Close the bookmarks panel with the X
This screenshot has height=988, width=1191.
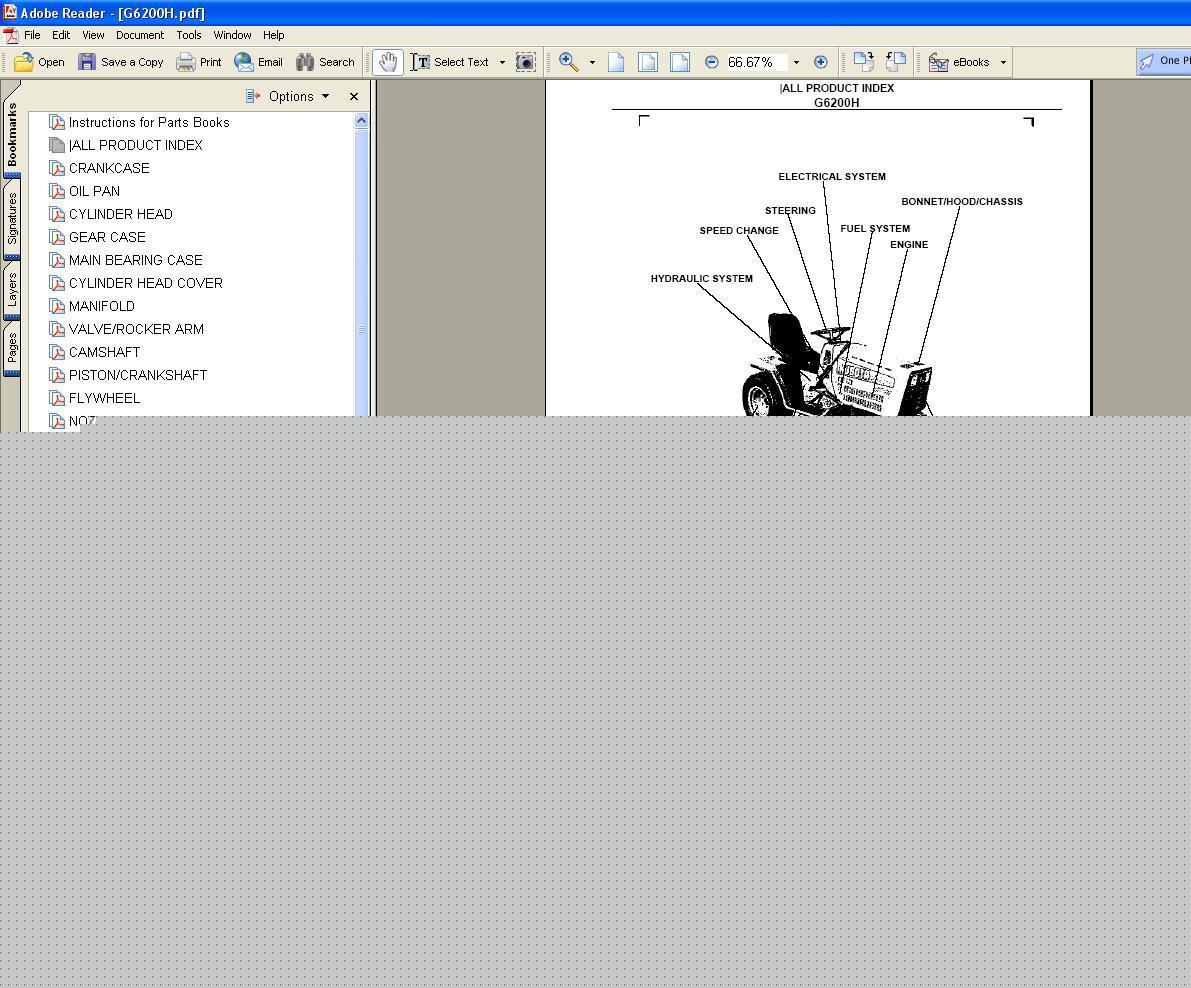[354, 96]
